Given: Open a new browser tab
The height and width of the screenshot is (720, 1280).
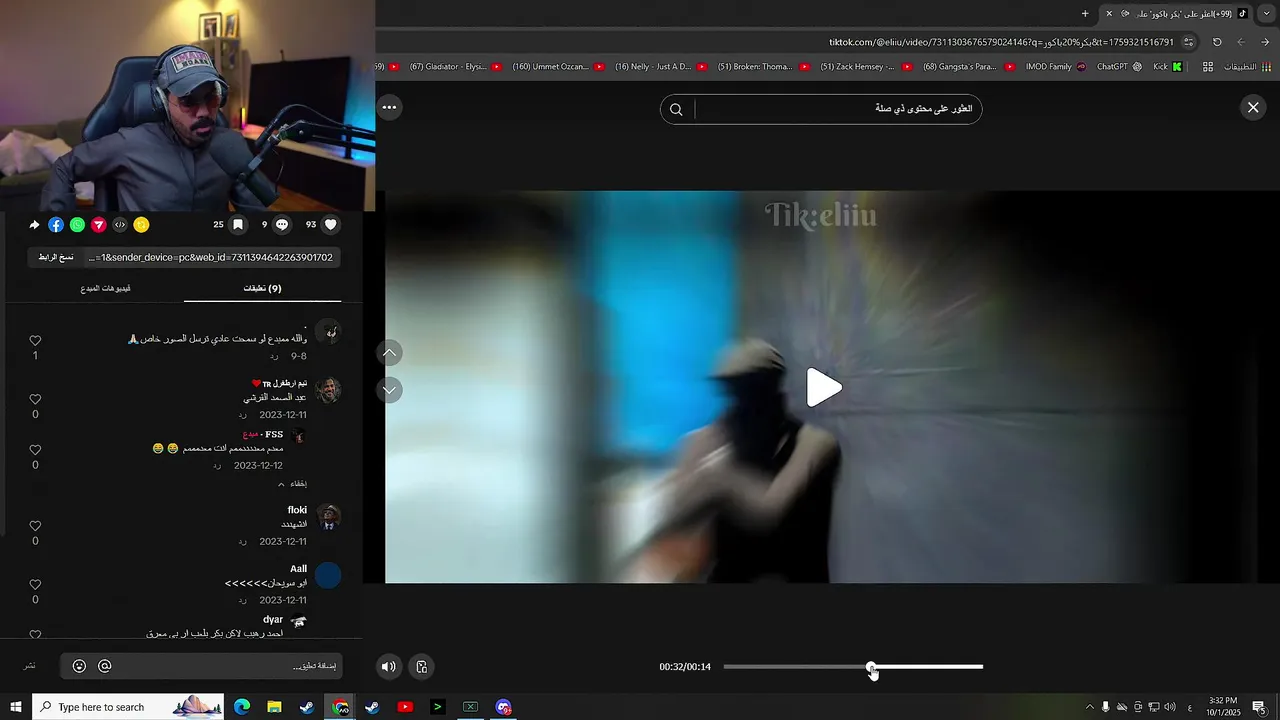Looking at the screenshot, I should [1085, 13].
